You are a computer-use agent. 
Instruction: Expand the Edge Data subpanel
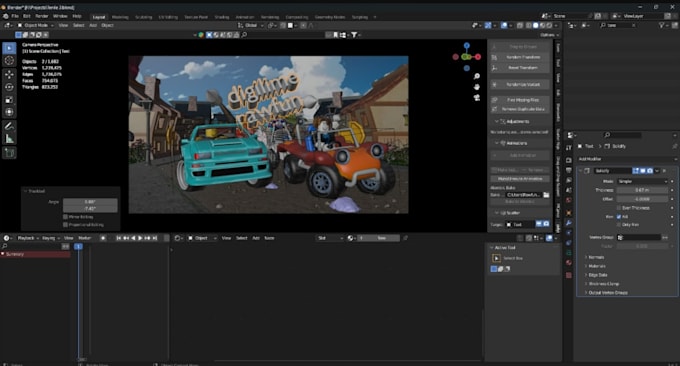[598, 275]
